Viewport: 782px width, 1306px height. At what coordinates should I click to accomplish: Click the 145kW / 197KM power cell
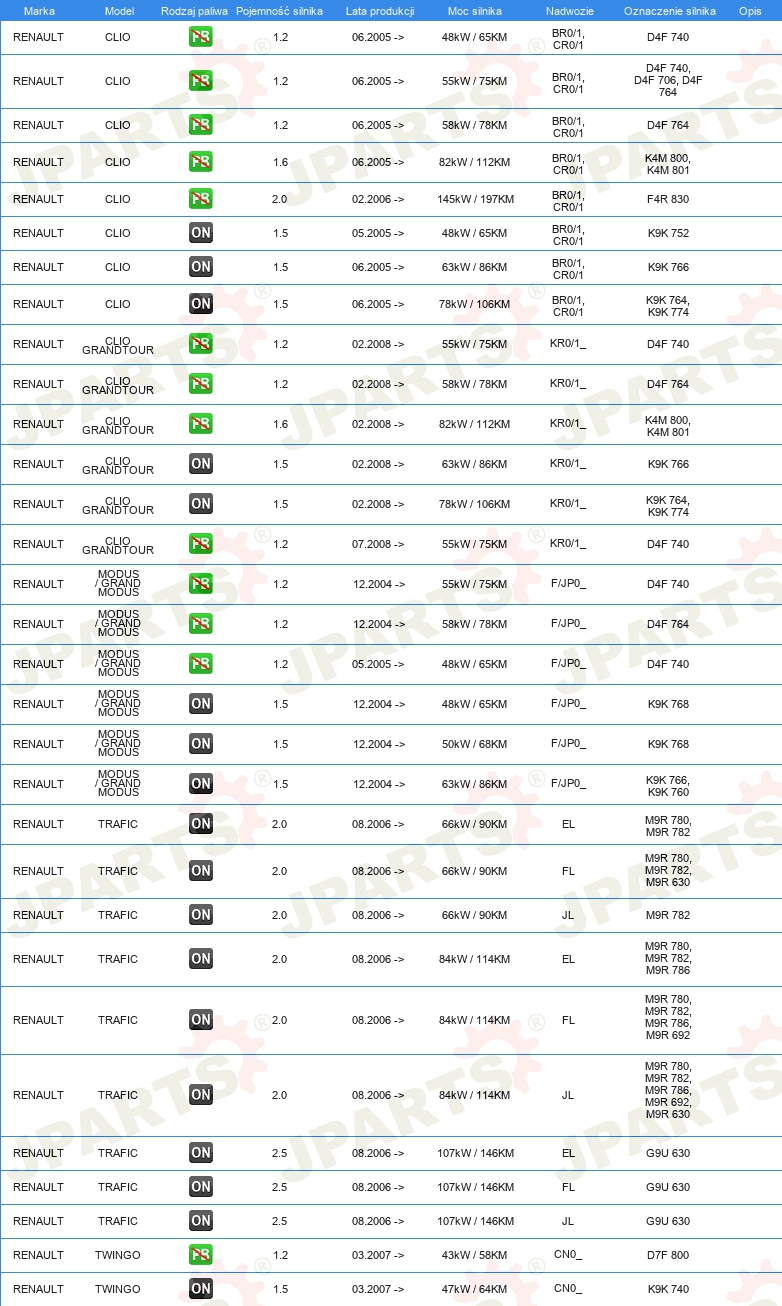pos(476,199)
